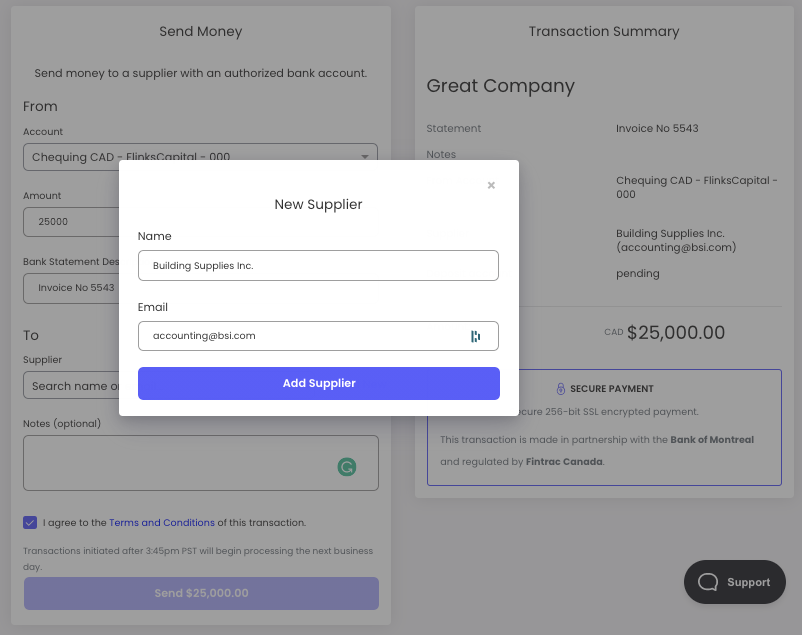Click into the supplier Email field
Screen dimensions: 802x635
coord(300,336)
